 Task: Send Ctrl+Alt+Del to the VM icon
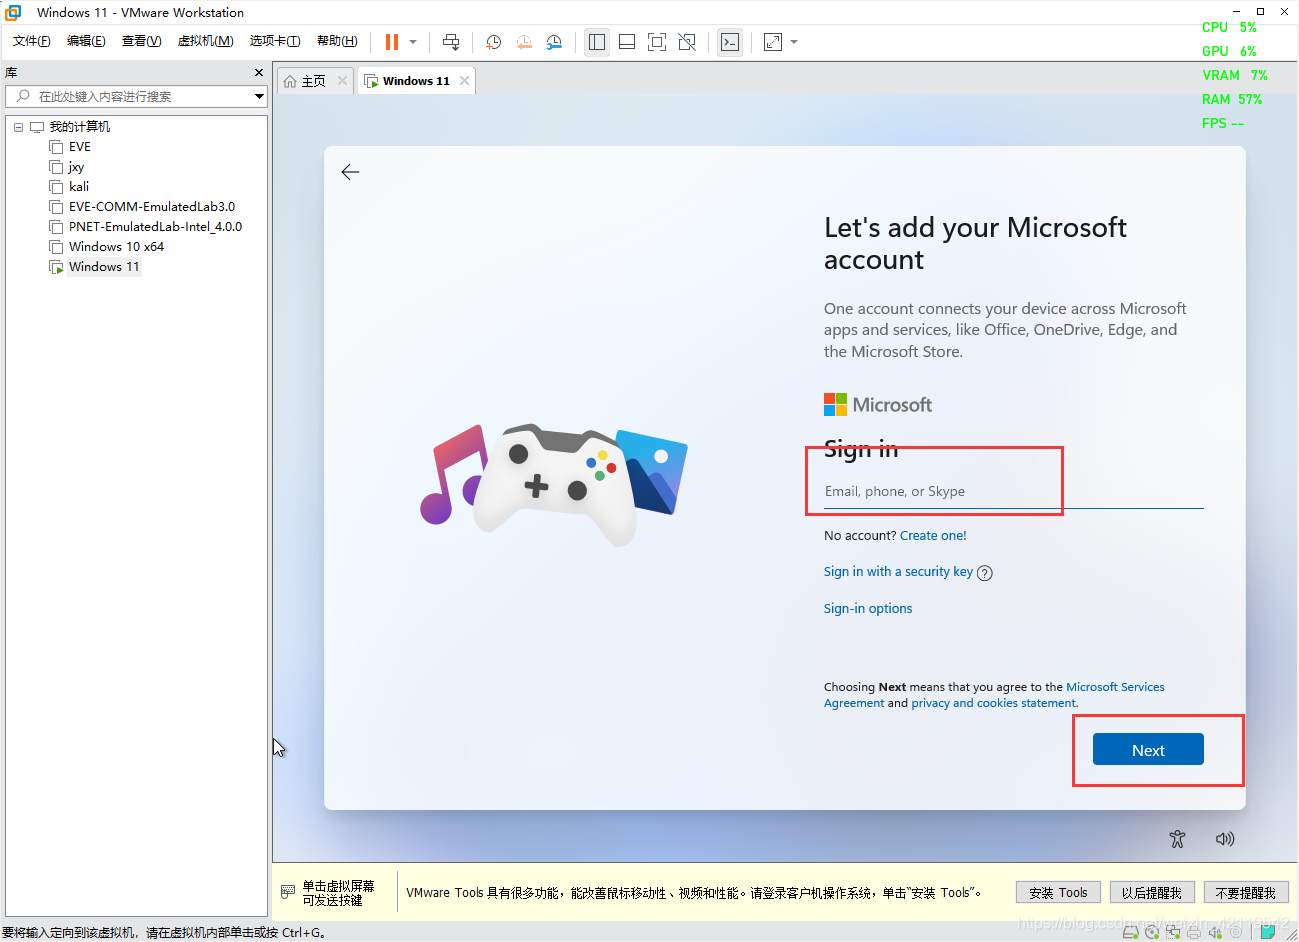451,42
